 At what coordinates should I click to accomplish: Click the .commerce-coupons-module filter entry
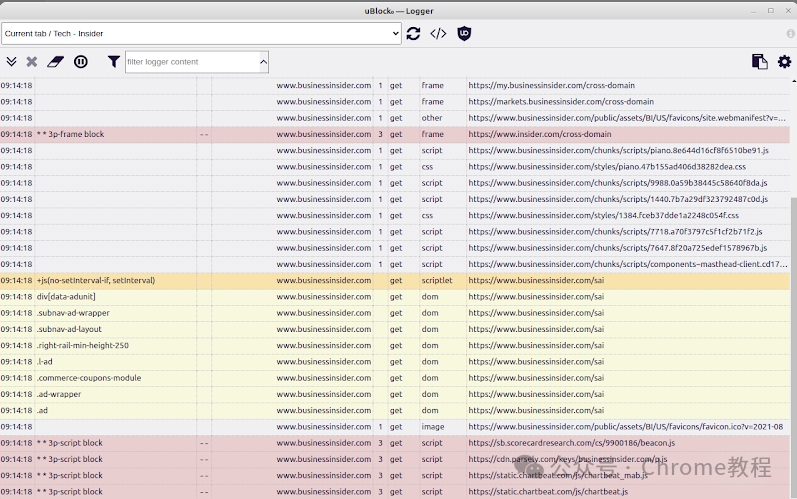(x=89, y=378)
